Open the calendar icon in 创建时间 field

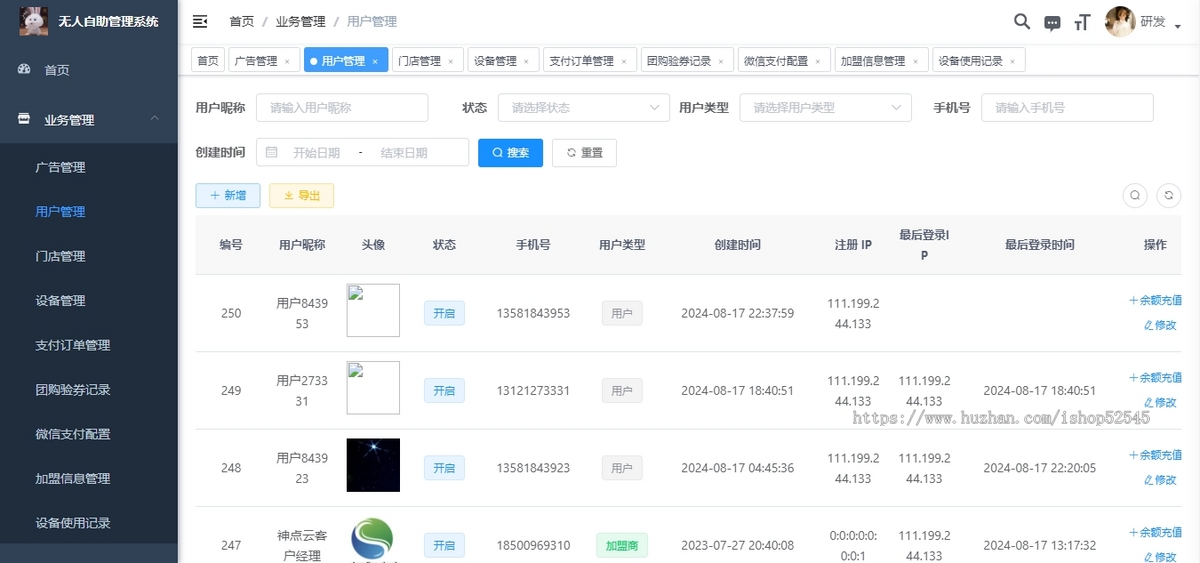(x=272, y=153)
